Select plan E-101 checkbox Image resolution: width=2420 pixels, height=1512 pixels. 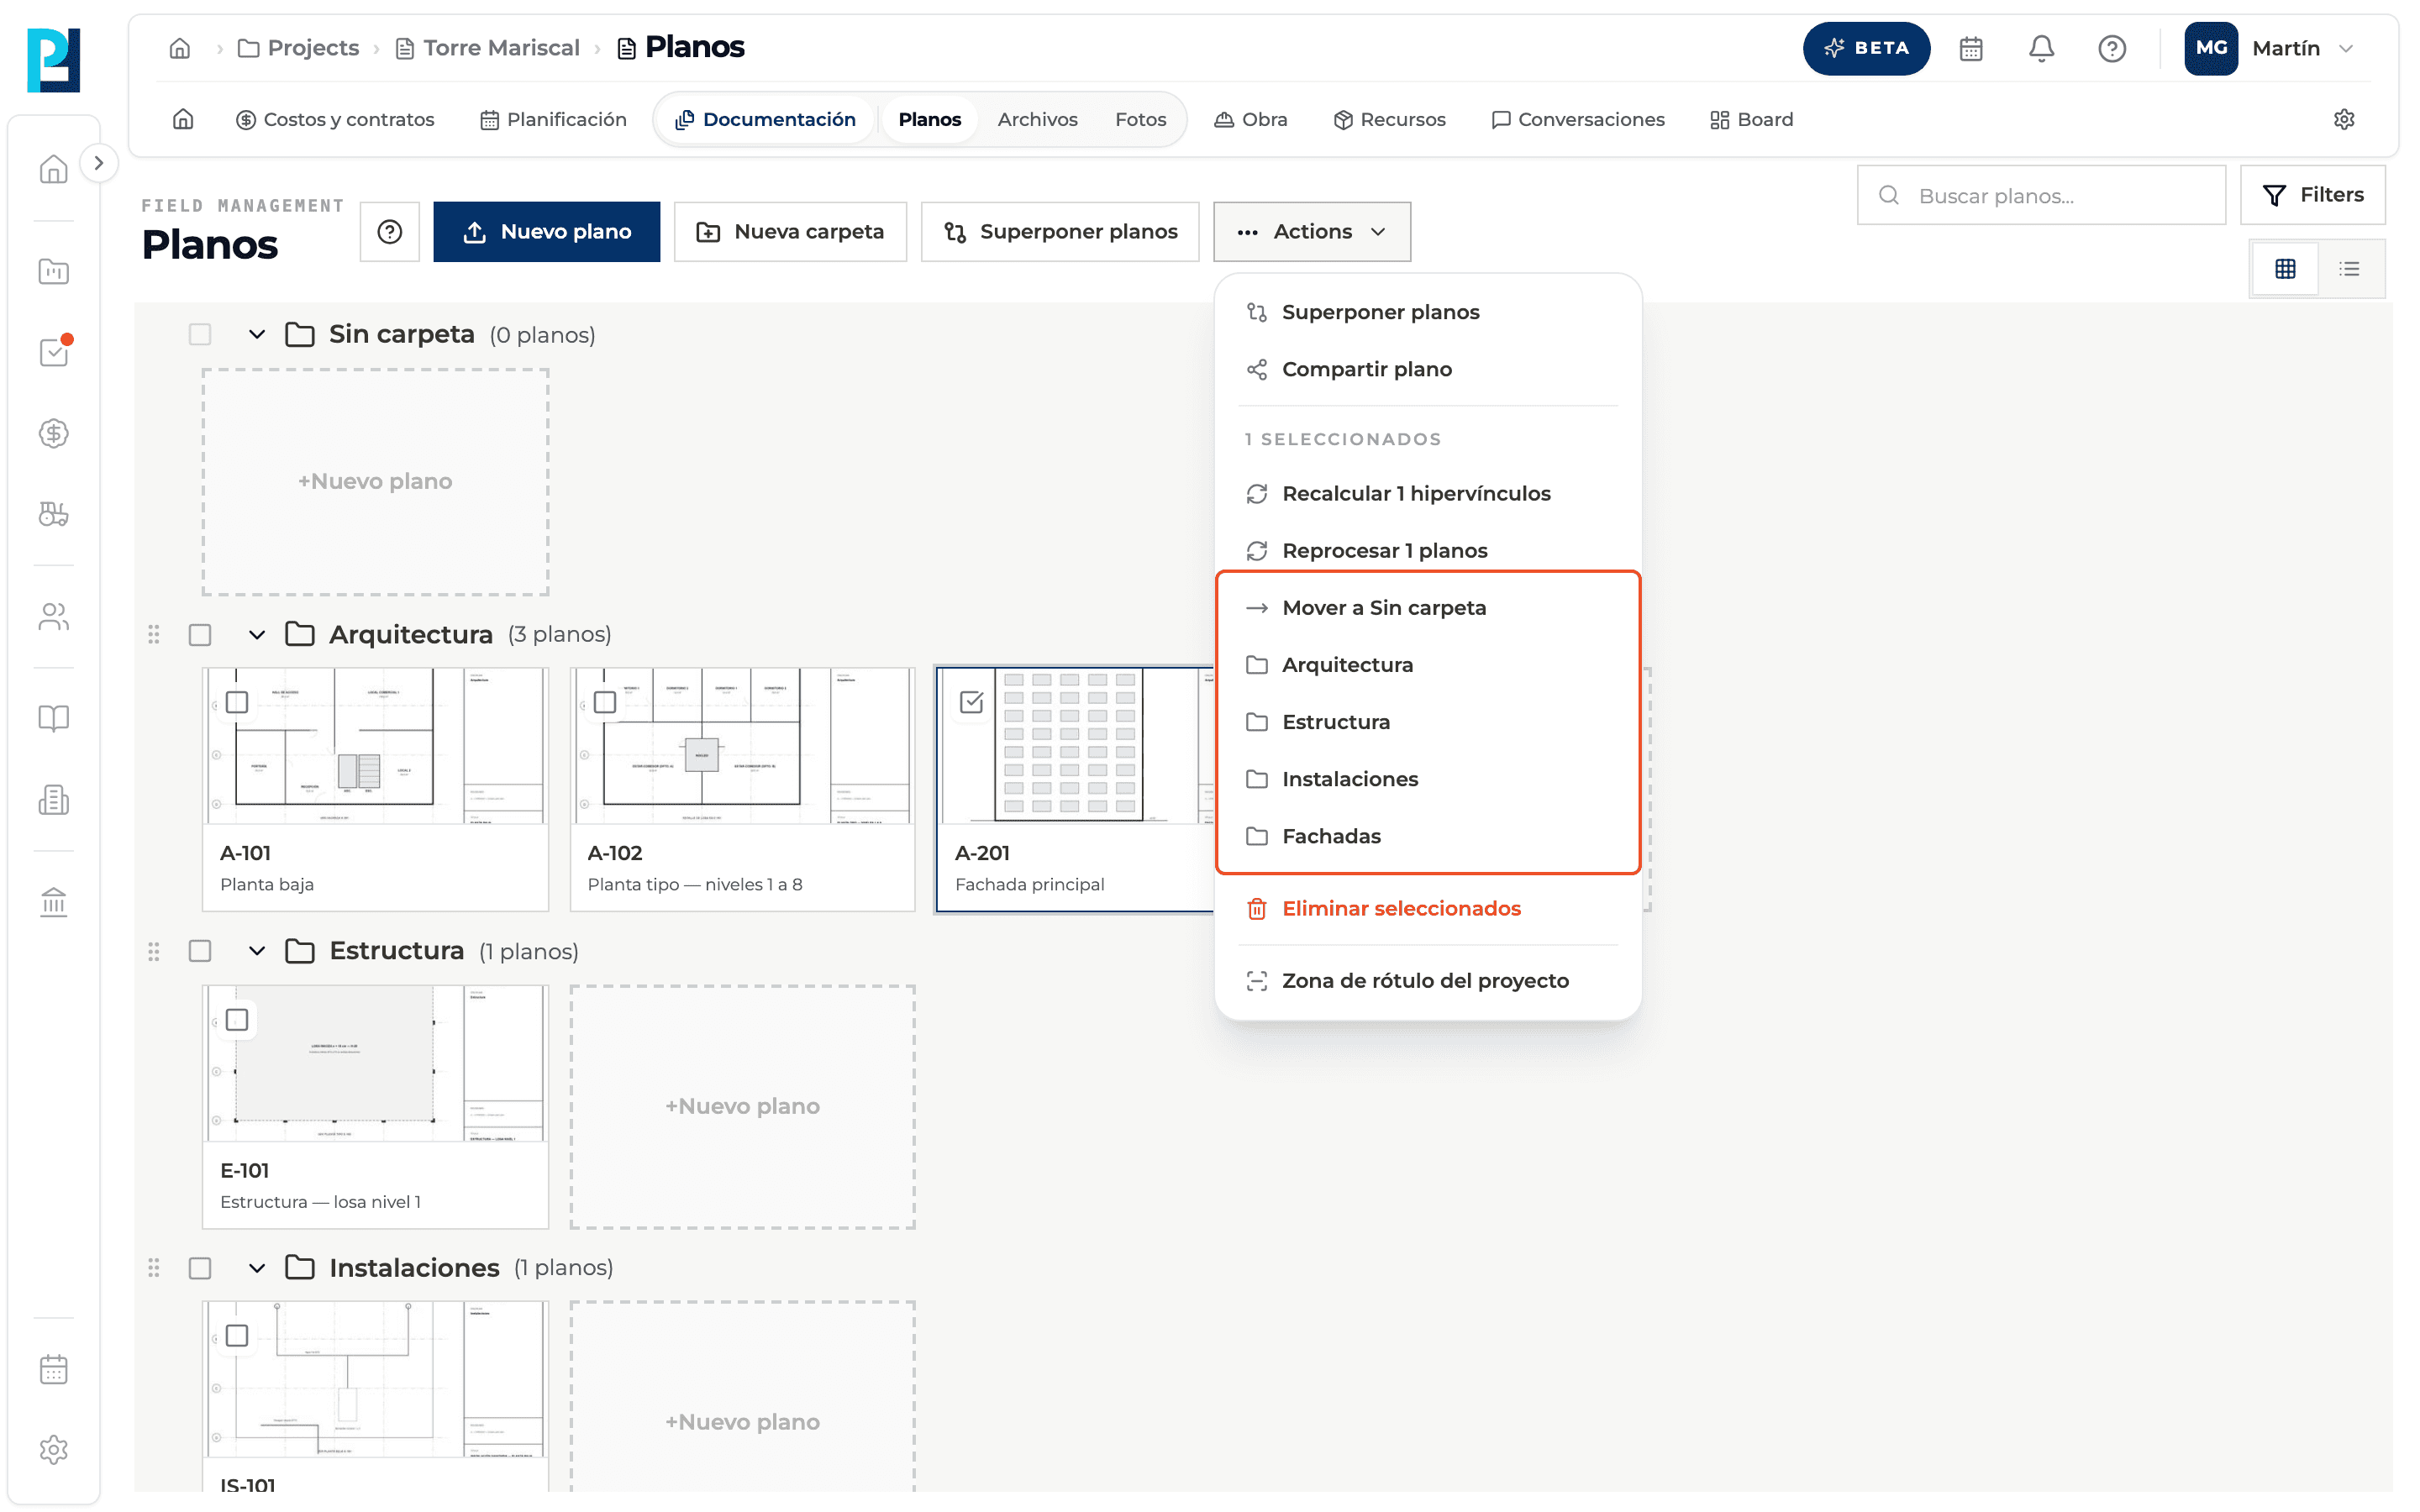[x=237, y=1019]
